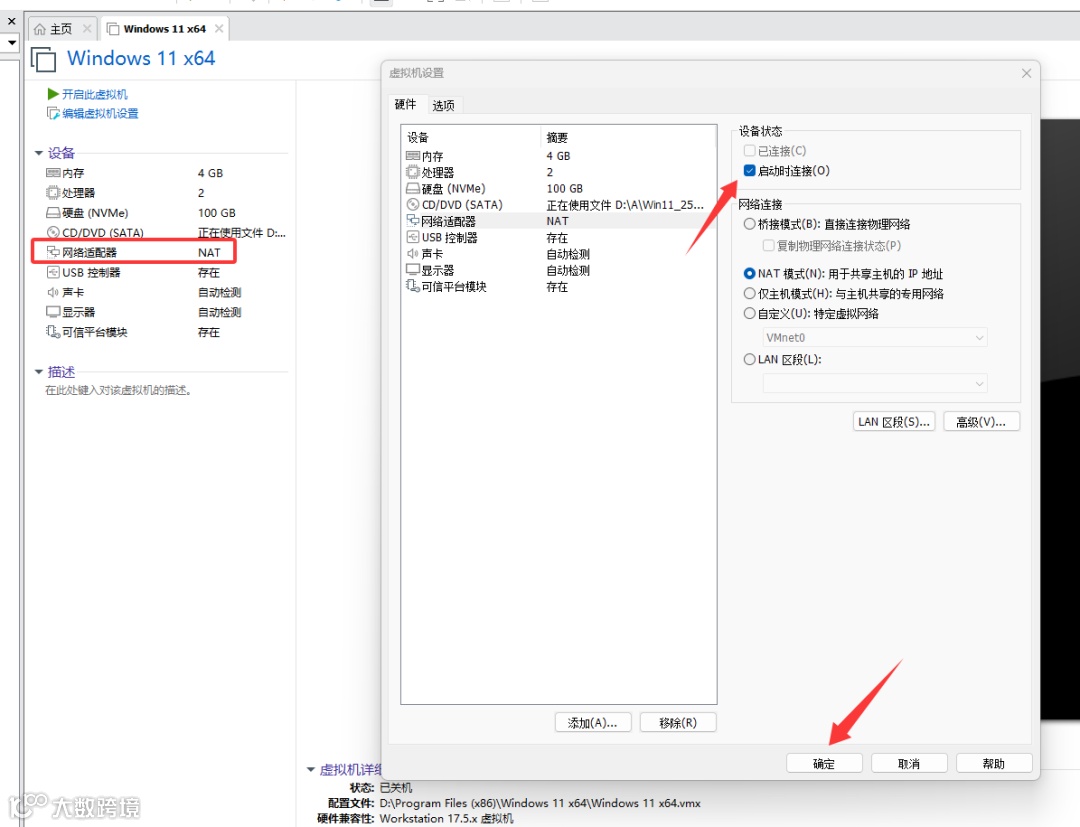Select sound card icon in settings dialog
The width and height of the screenshot is (1080, 827).
413,253
